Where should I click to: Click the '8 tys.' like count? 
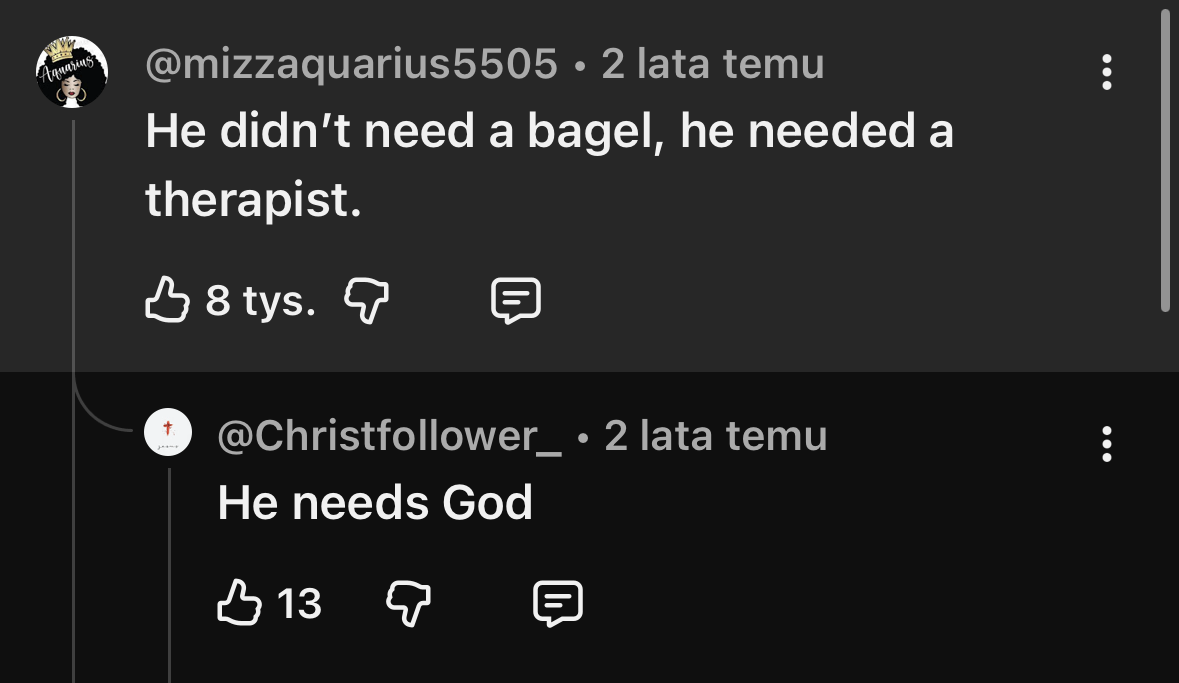(260, 300)
